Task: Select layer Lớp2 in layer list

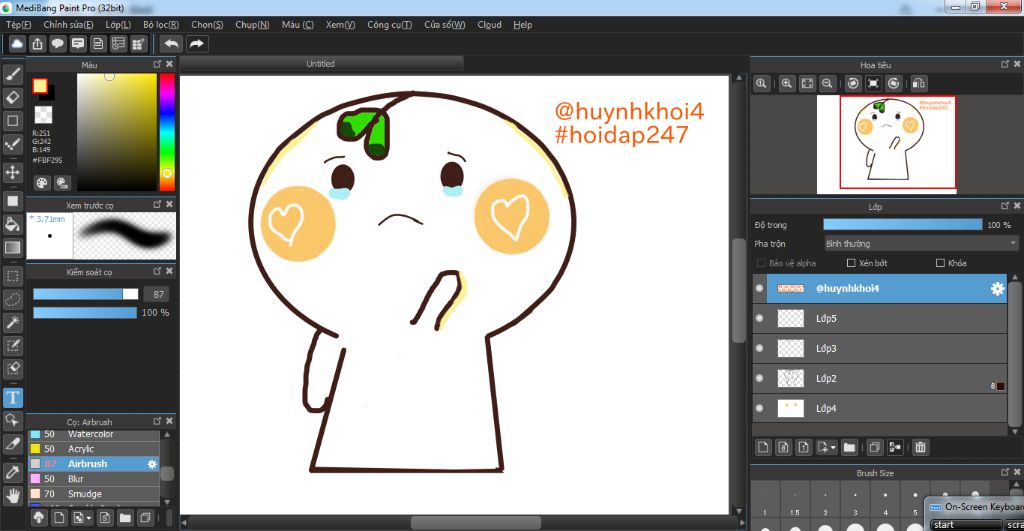Action: (x=880, y=378)
